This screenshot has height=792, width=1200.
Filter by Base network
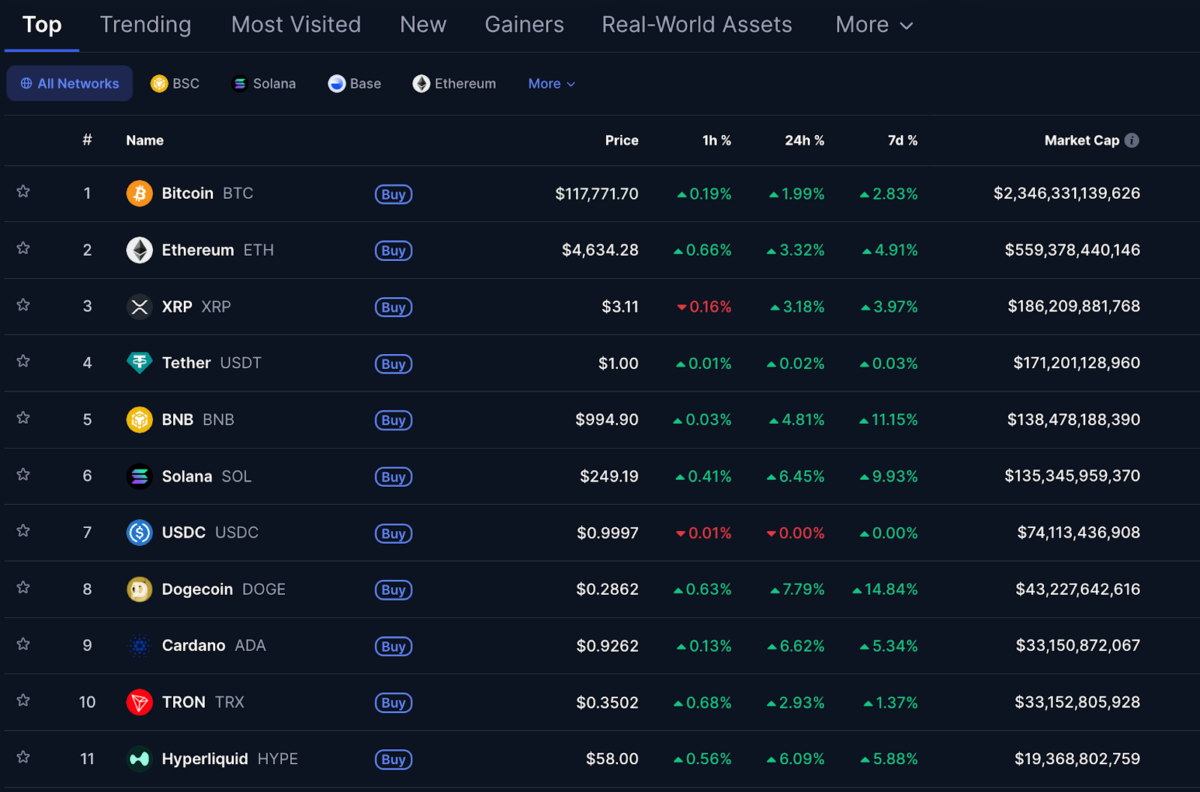[355, 84]
